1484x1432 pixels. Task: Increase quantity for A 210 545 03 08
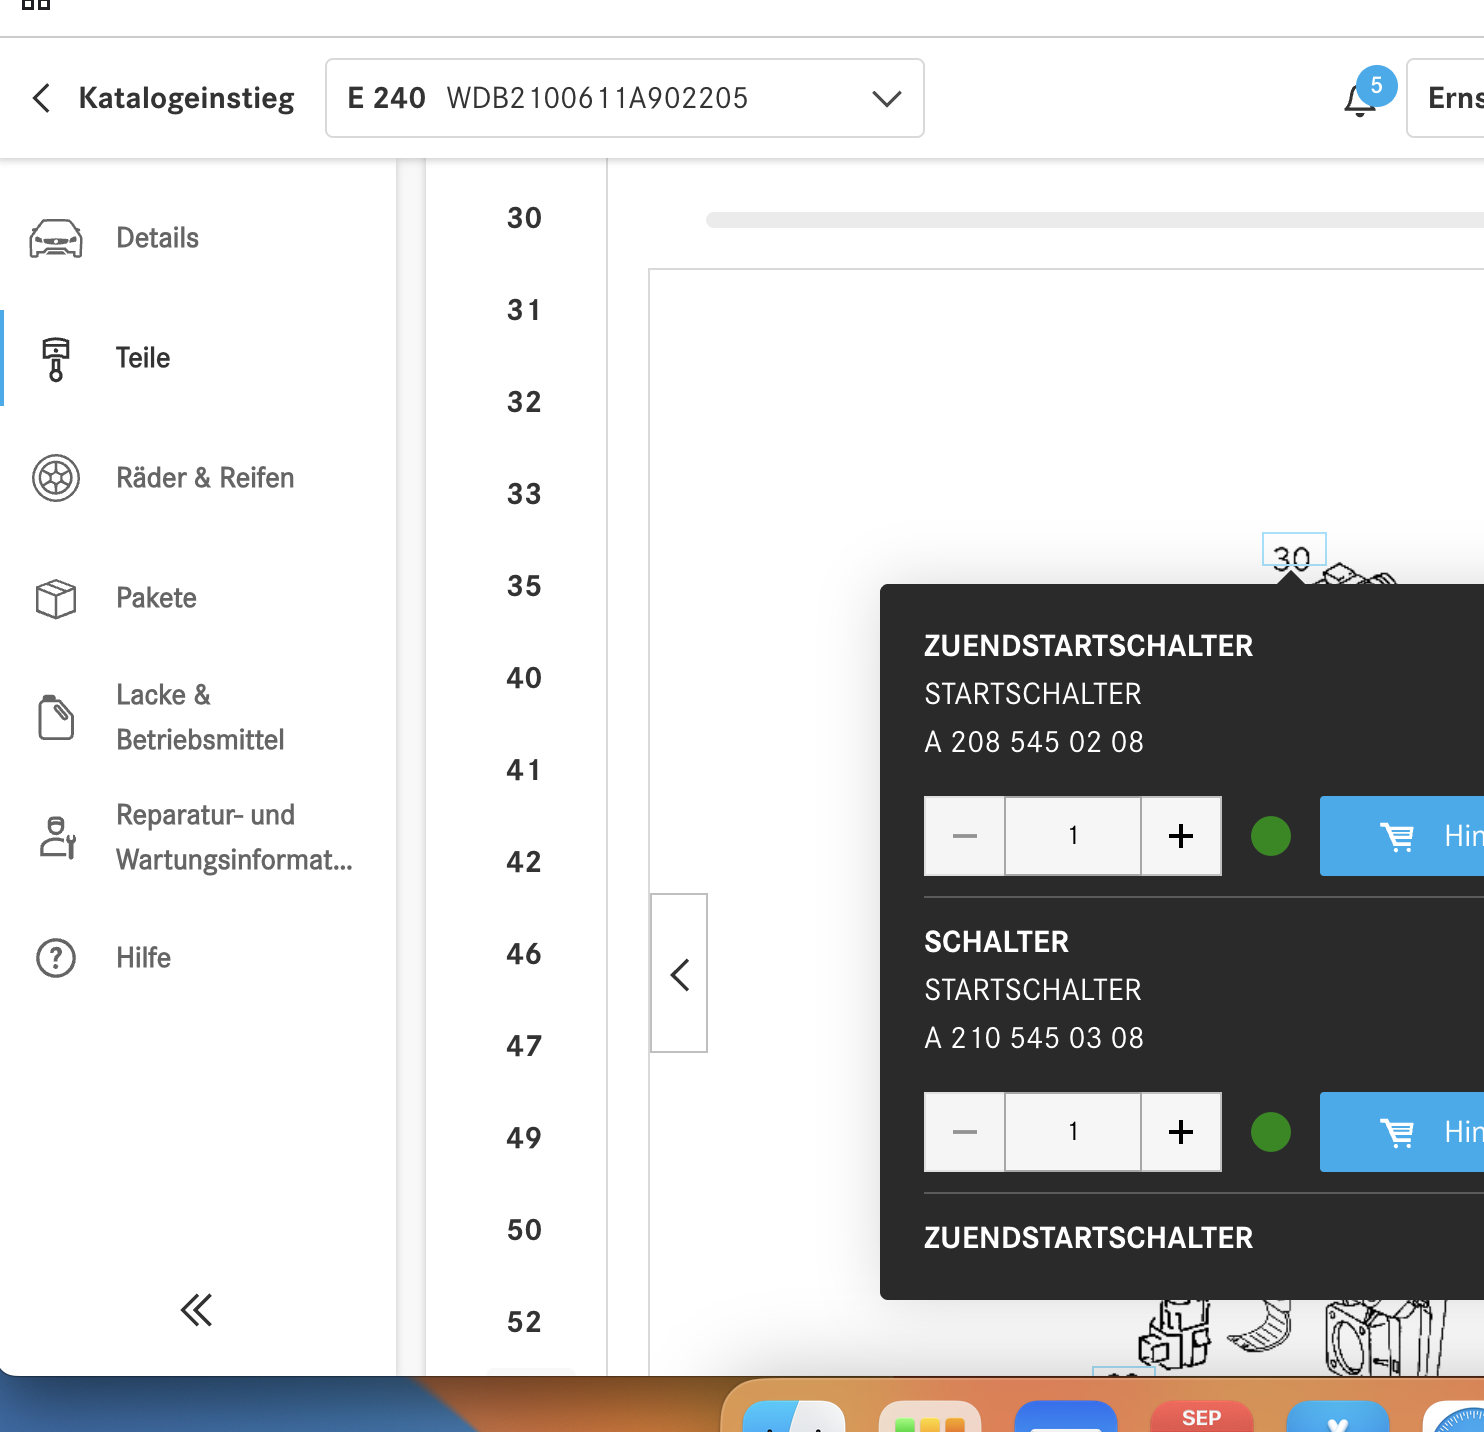click(x=1181, y=1132)
